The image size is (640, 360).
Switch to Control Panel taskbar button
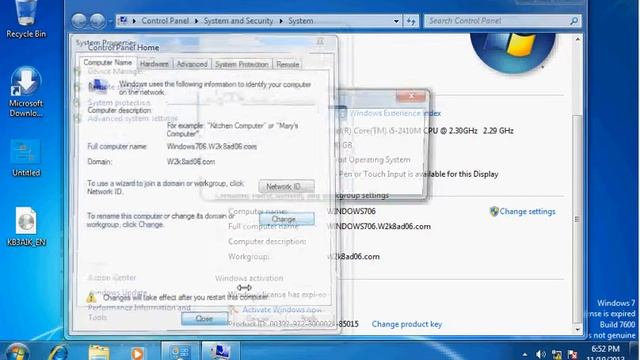180,352
